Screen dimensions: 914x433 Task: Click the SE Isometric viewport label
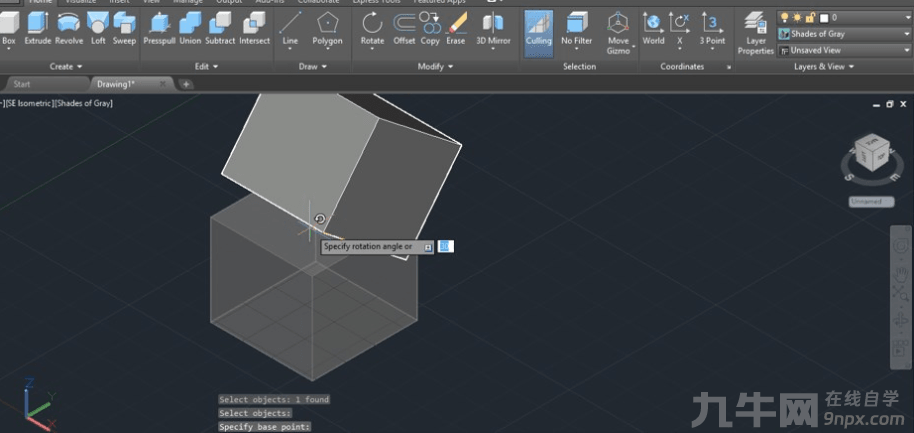coord(29,103)
